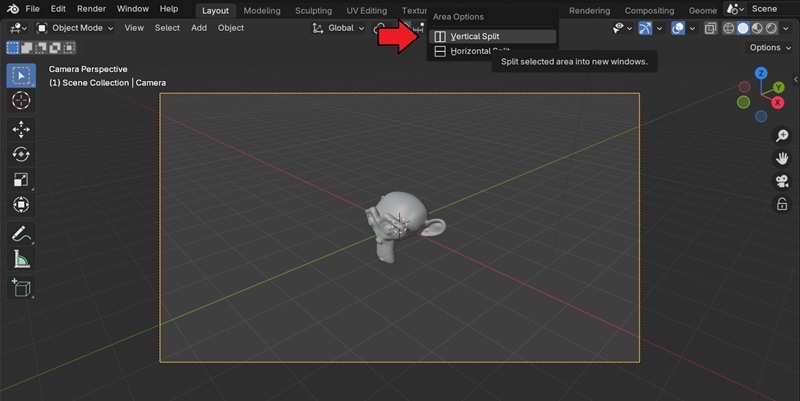Set selection mode to Intersect
This screenshot has width=800, height=401.
pyautogui.click(x=69, y=48)
